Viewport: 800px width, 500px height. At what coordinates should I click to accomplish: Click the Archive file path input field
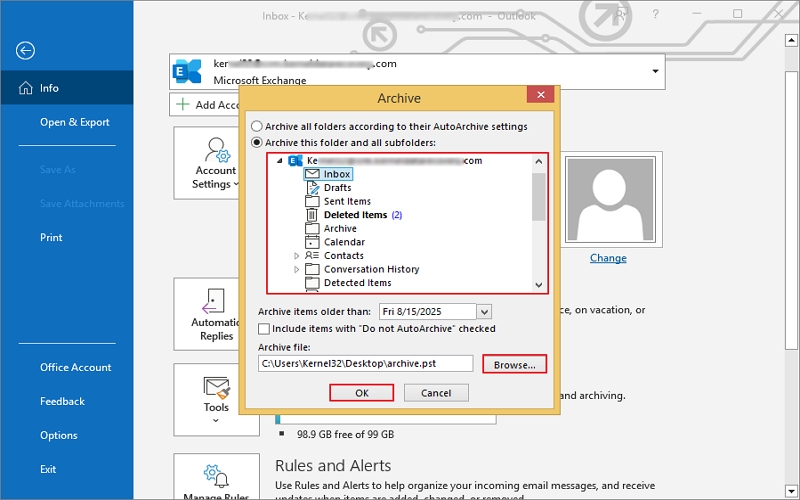(x=367, y=364)
